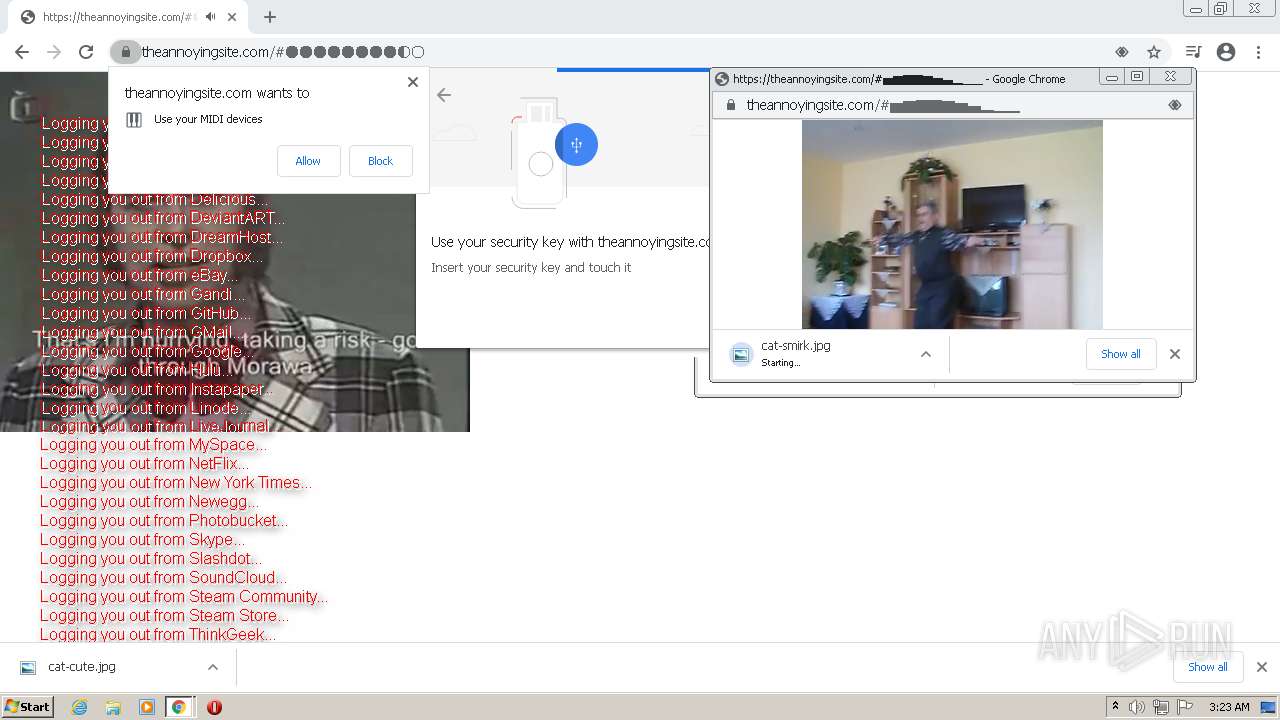This screenshot has width=1280, height=720.
Task: Click 'Logging you out from Skype...' text
Action: [142, 540]
